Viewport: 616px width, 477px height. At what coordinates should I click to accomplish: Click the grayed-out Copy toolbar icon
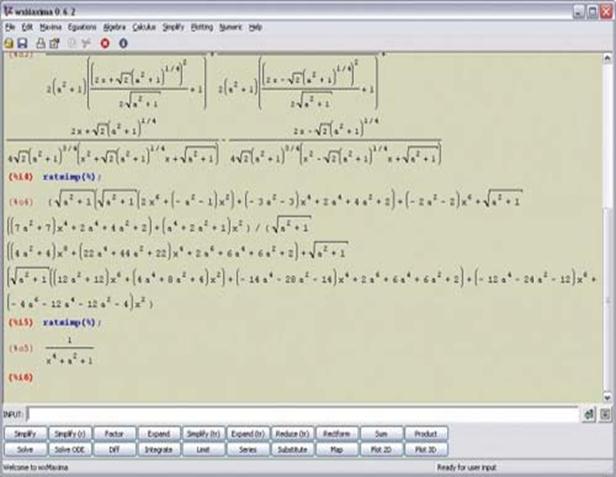[x=72, y=43]
